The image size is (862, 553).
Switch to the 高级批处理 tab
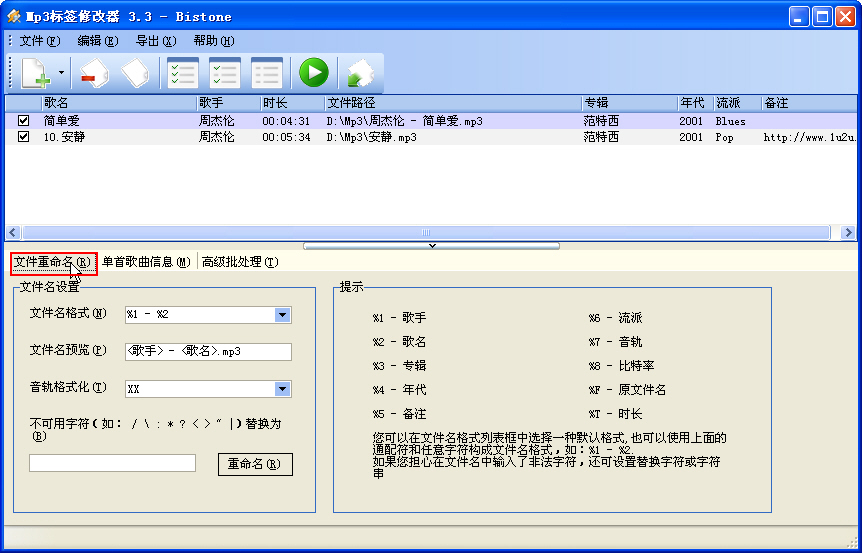click(239, 262)
